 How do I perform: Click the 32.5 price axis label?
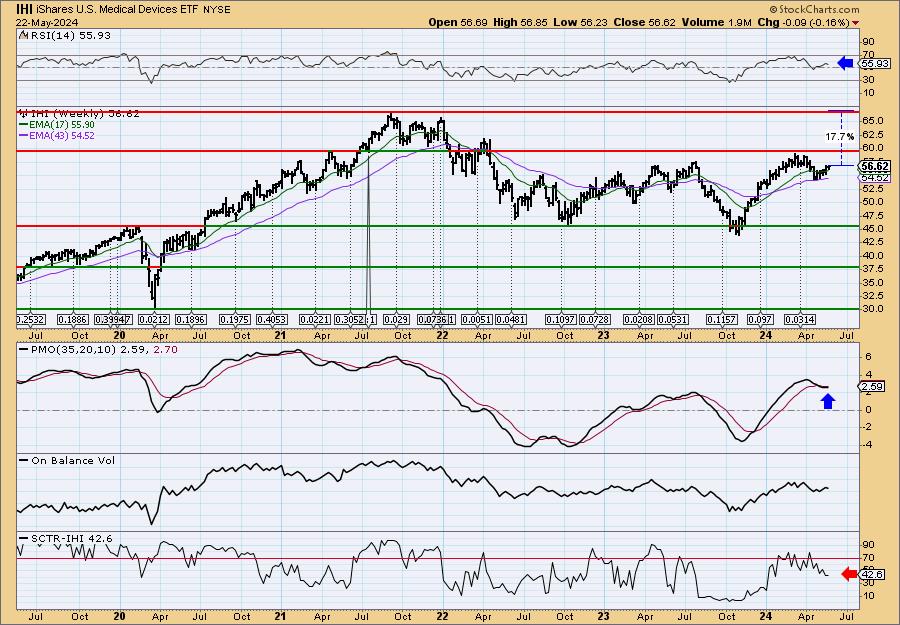tap(872, 296)
